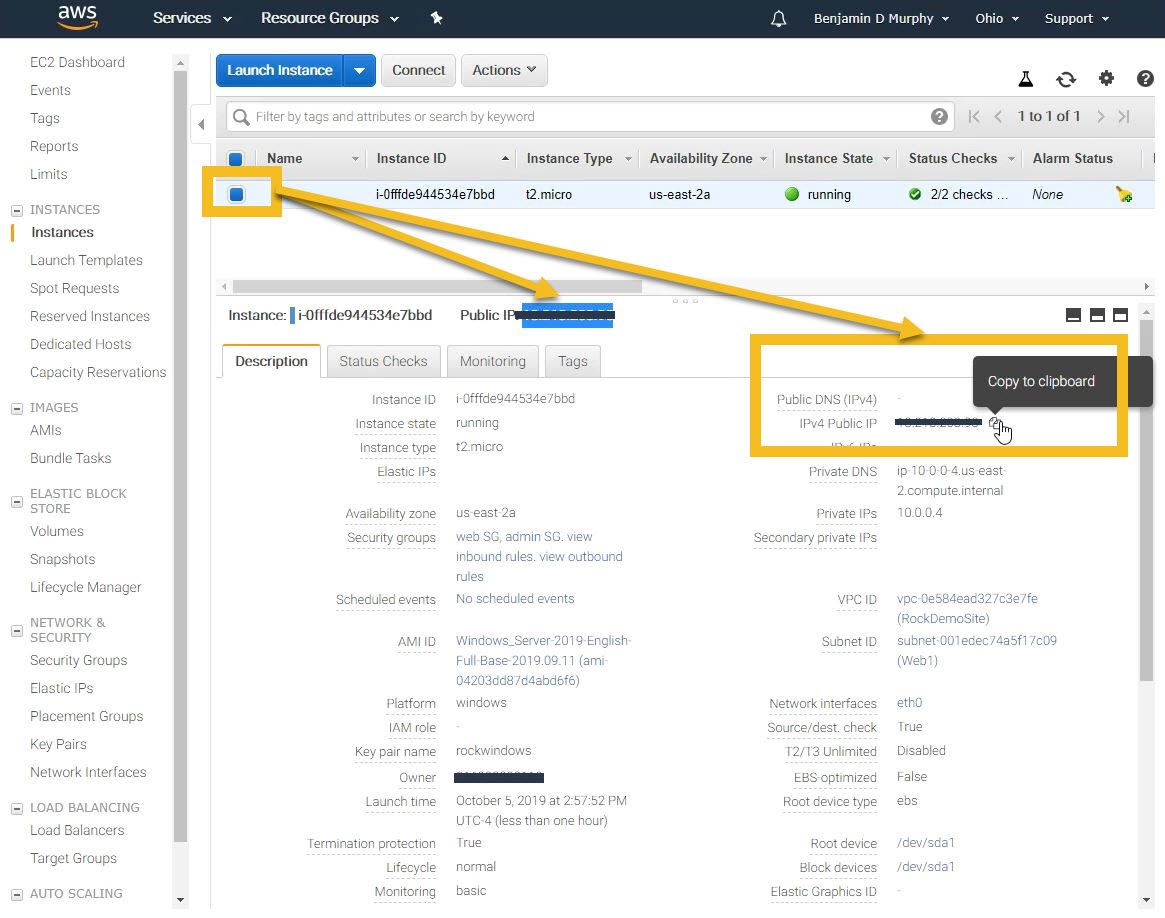Collapse the NETWORK & SECURITY section

point(17,631)
